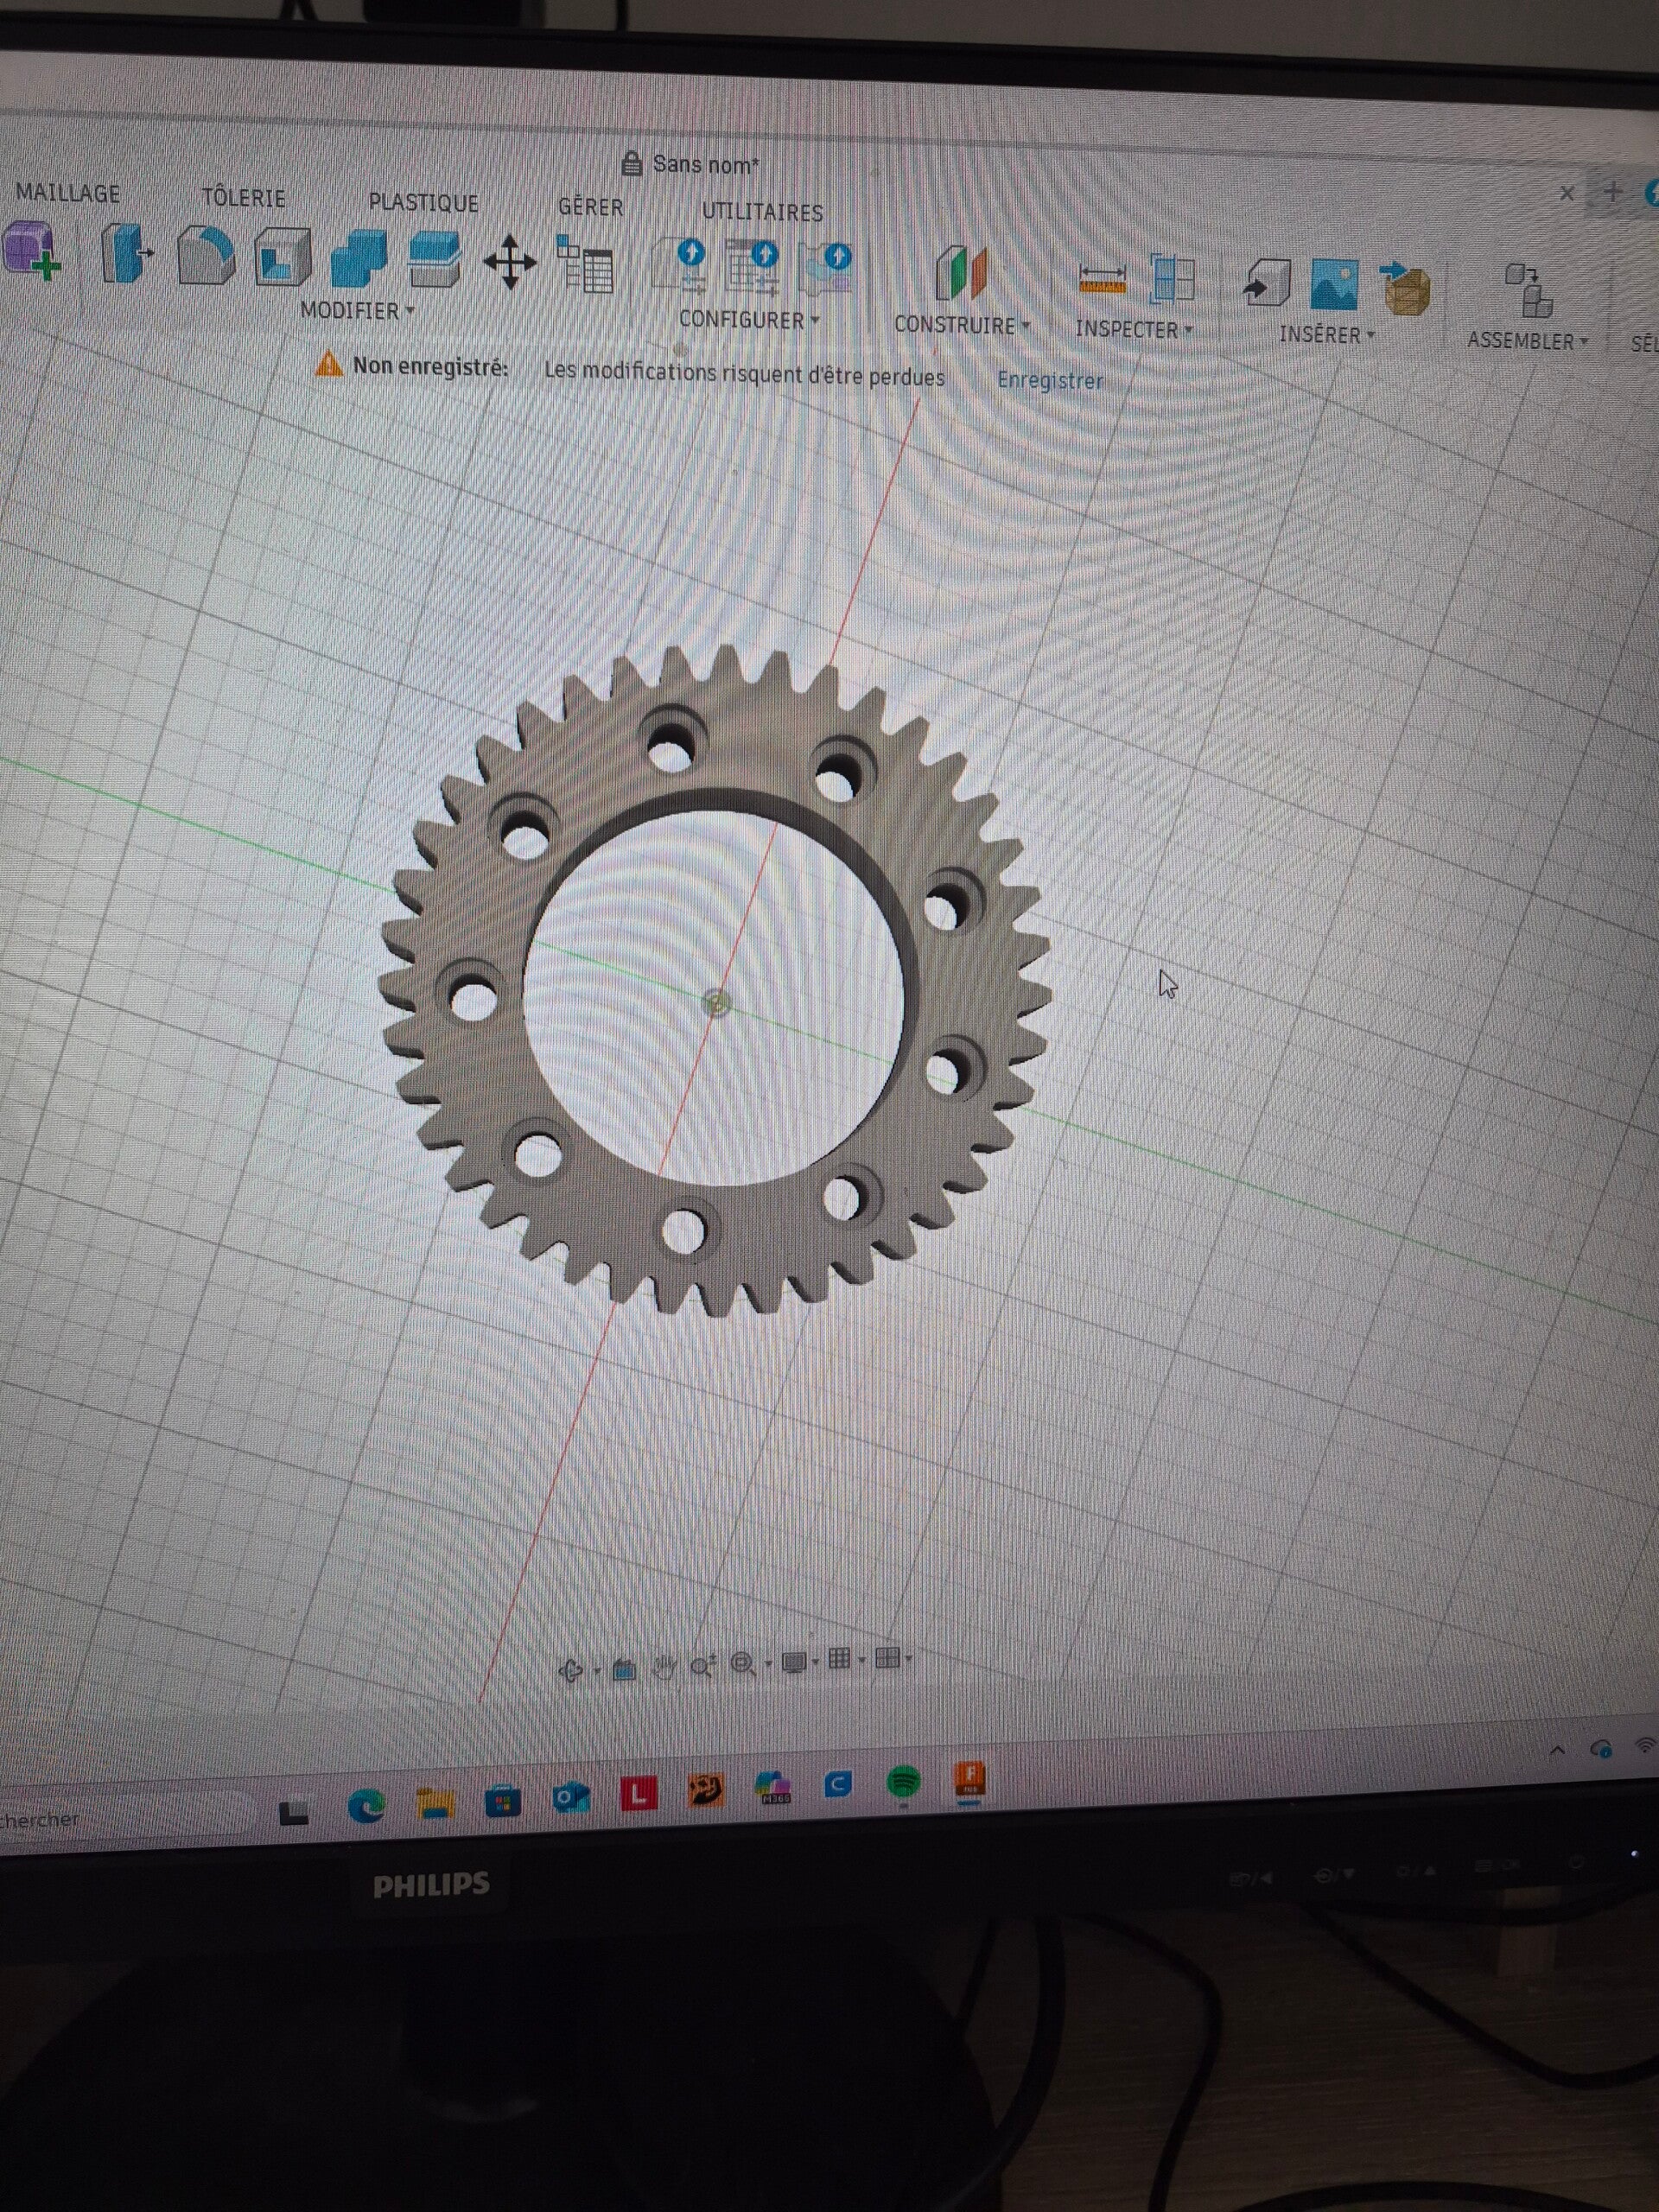Viewport: 1659px width, 2212px height.
Task: Click the create solid icon with green plus
Action: click(32, 250)
